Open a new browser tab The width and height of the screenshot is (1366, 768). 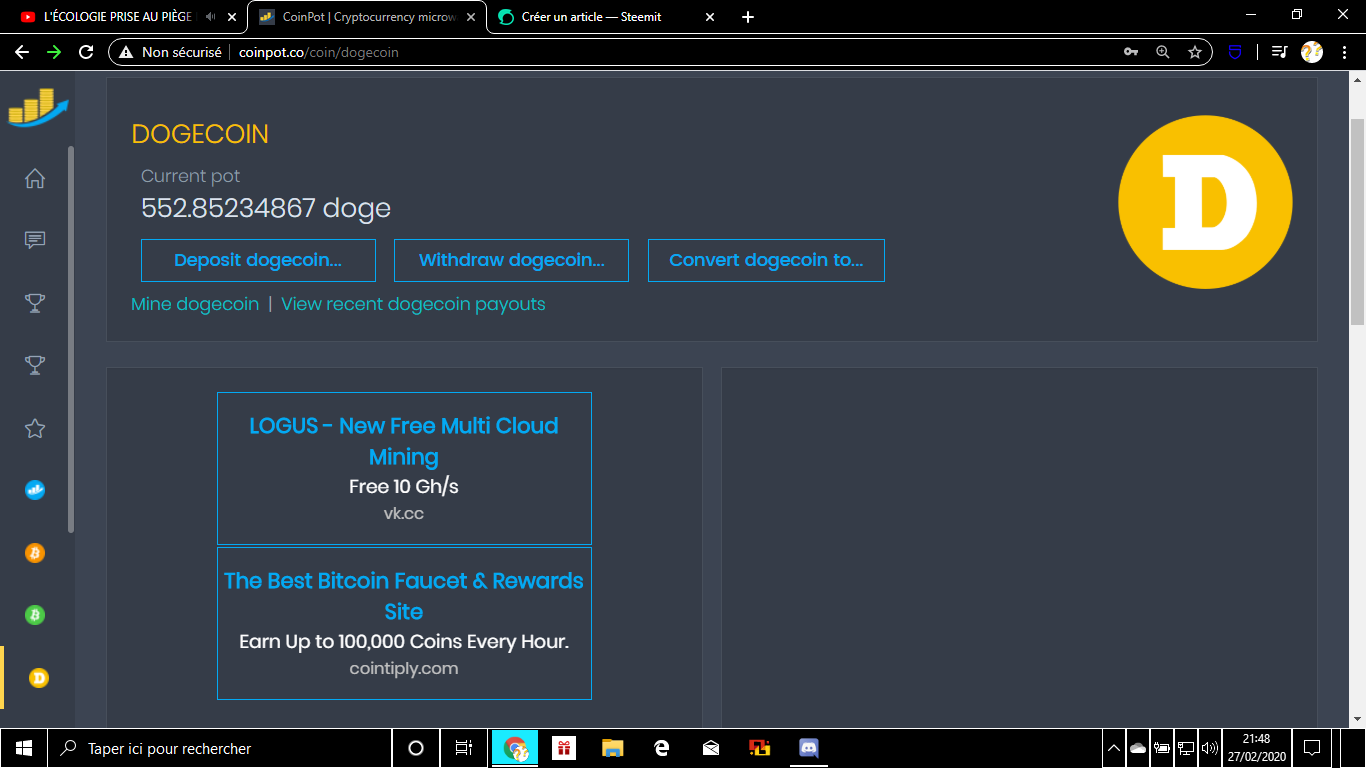tap(748, 17)
